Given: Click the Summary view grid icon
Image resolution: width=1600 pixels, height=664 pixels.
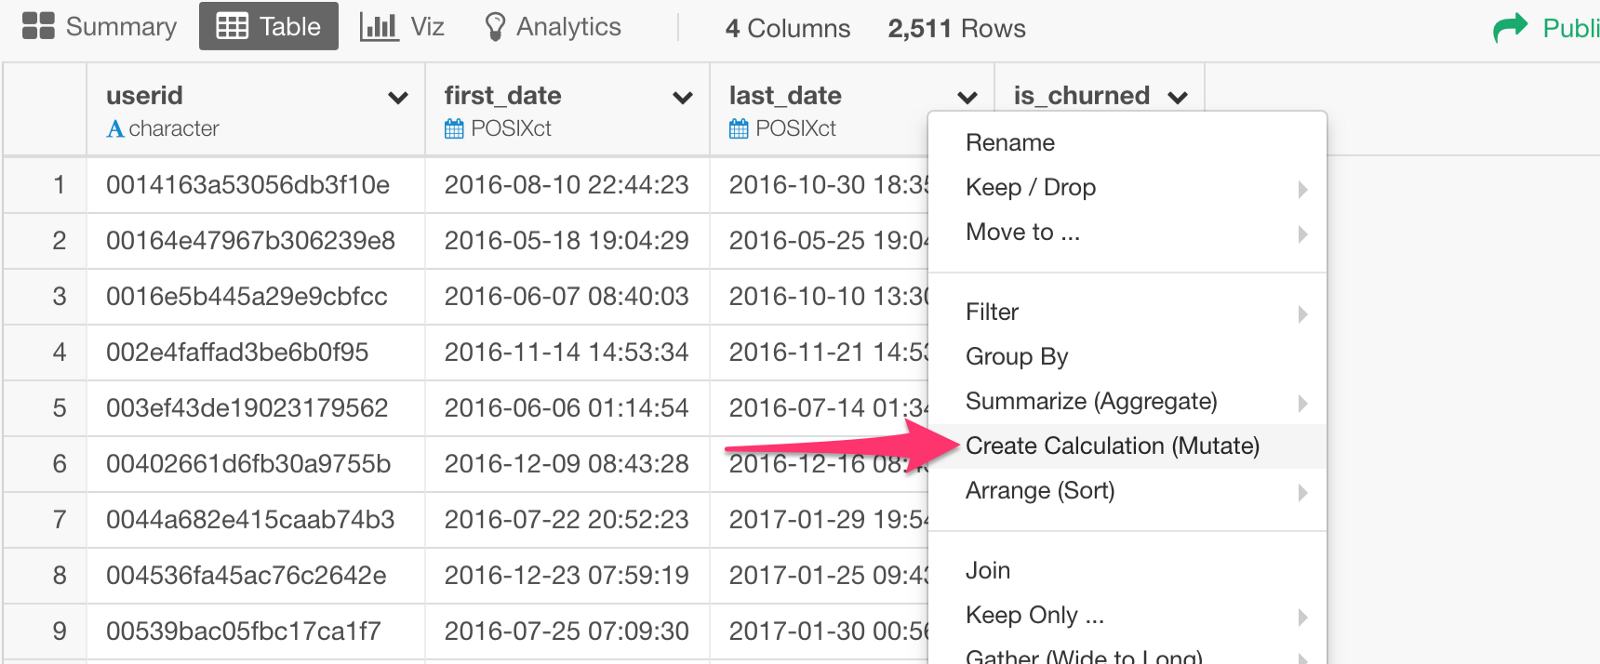Looking at the screenshot, I should pyautogui.click(x=38, y=26).
